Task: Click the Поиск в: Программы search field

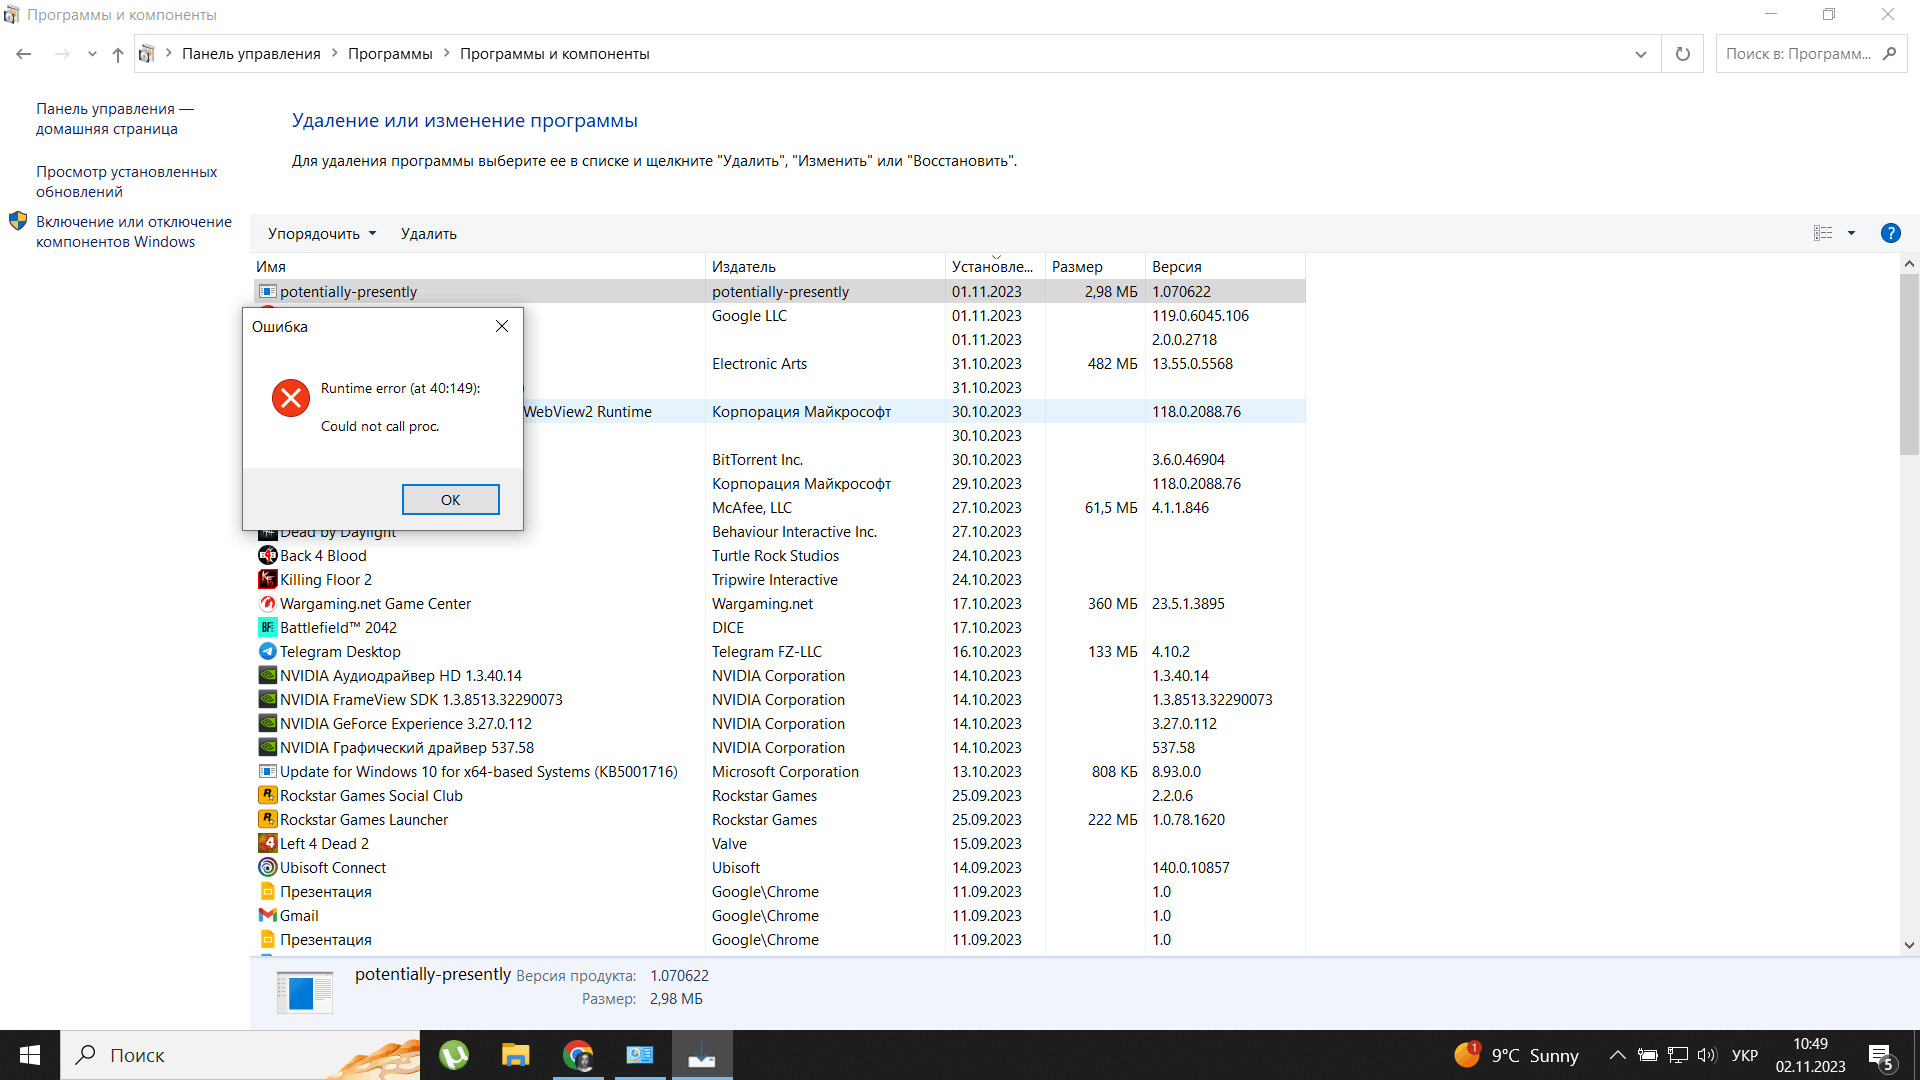Action: 1798,54
